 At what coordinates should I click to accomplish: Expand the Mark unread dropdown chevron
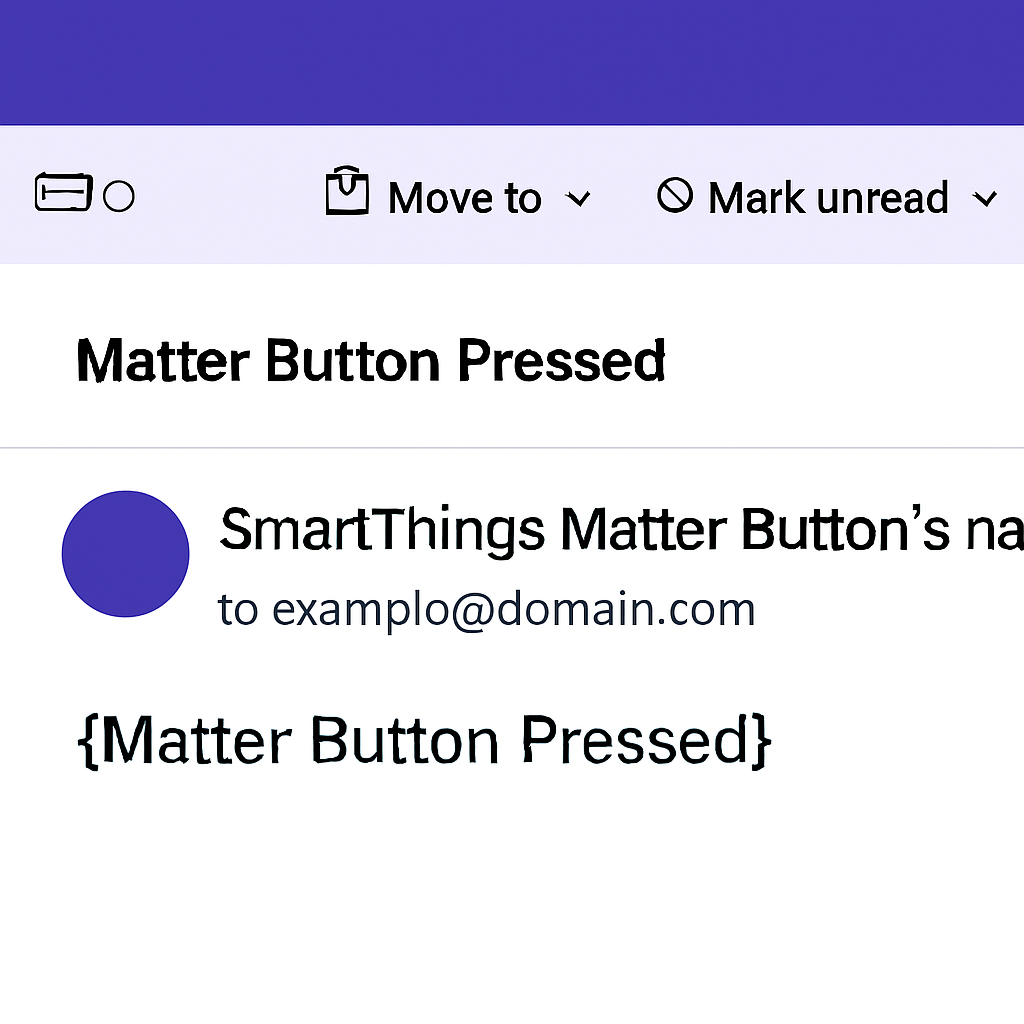click(x=985, y=199)
